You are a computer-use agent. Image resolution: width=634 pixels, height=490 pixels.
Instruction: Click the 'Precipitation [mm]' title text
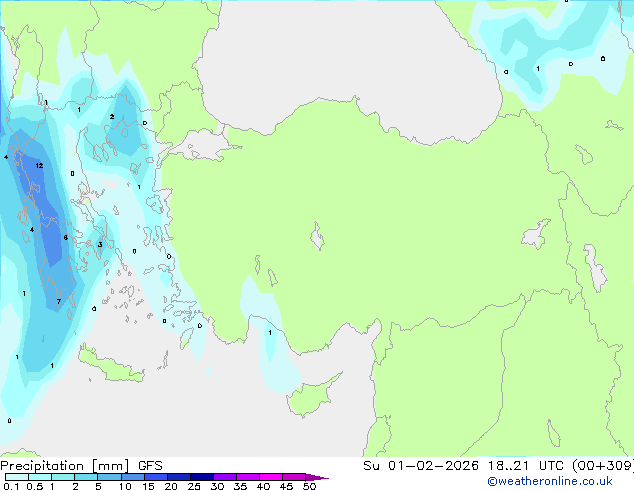65,466
